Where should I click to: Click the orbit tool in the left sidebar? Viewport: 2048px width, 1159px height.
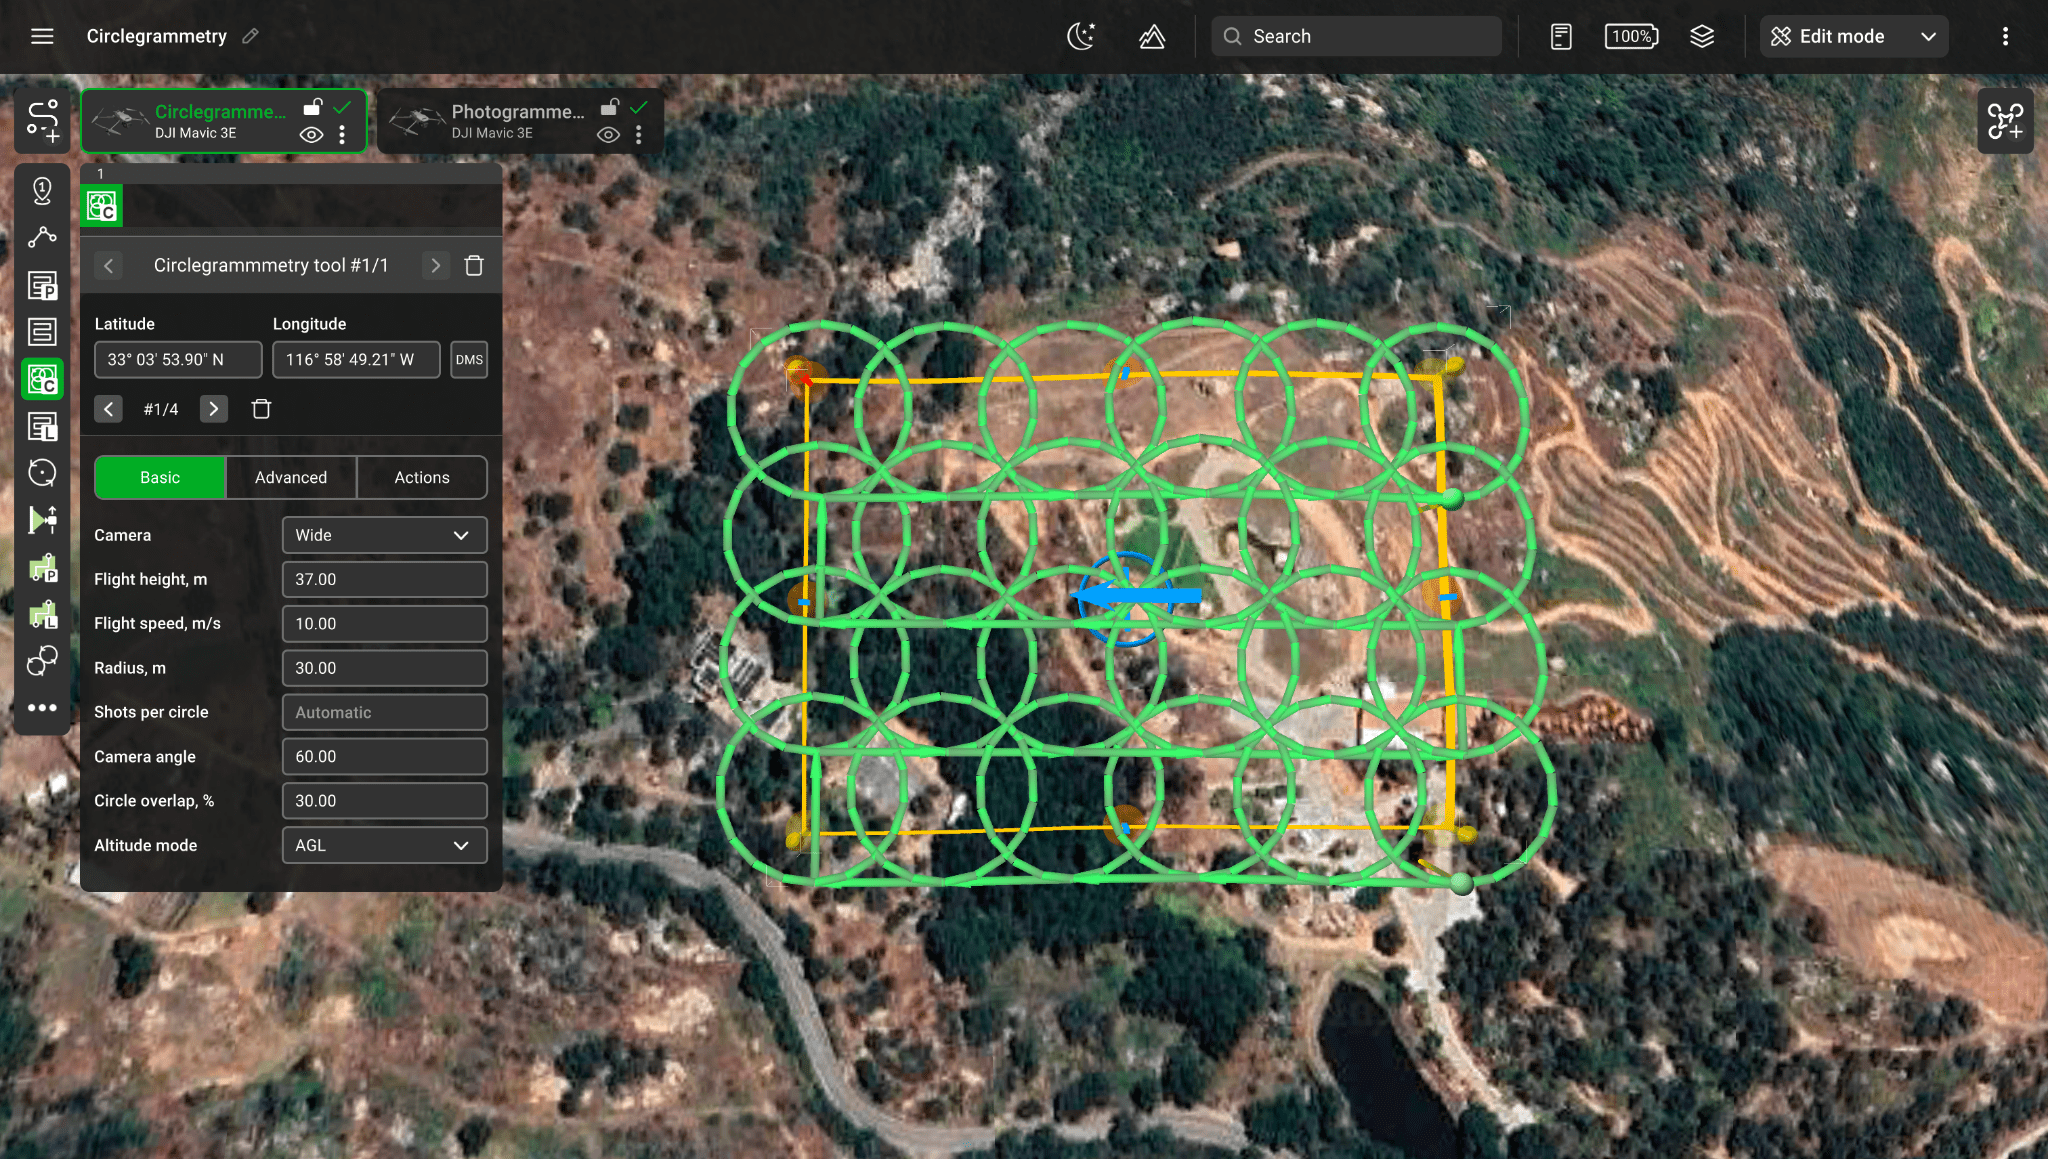click(42, 472)
